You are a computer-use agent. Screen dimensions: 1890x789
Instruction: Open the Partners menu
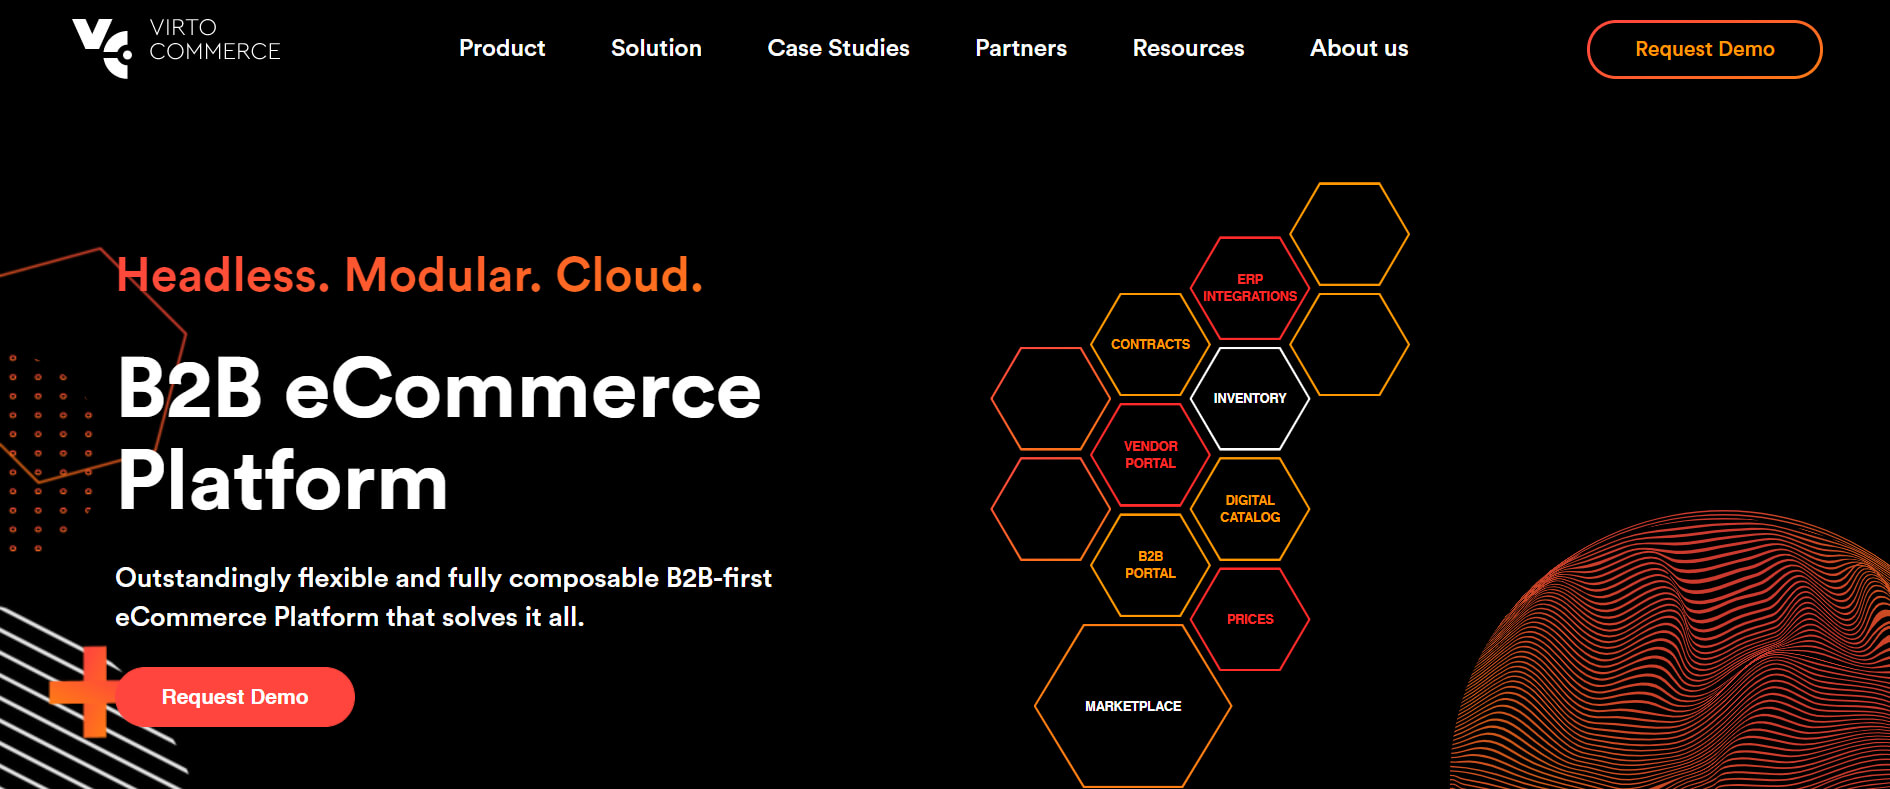coord(1021,48)
